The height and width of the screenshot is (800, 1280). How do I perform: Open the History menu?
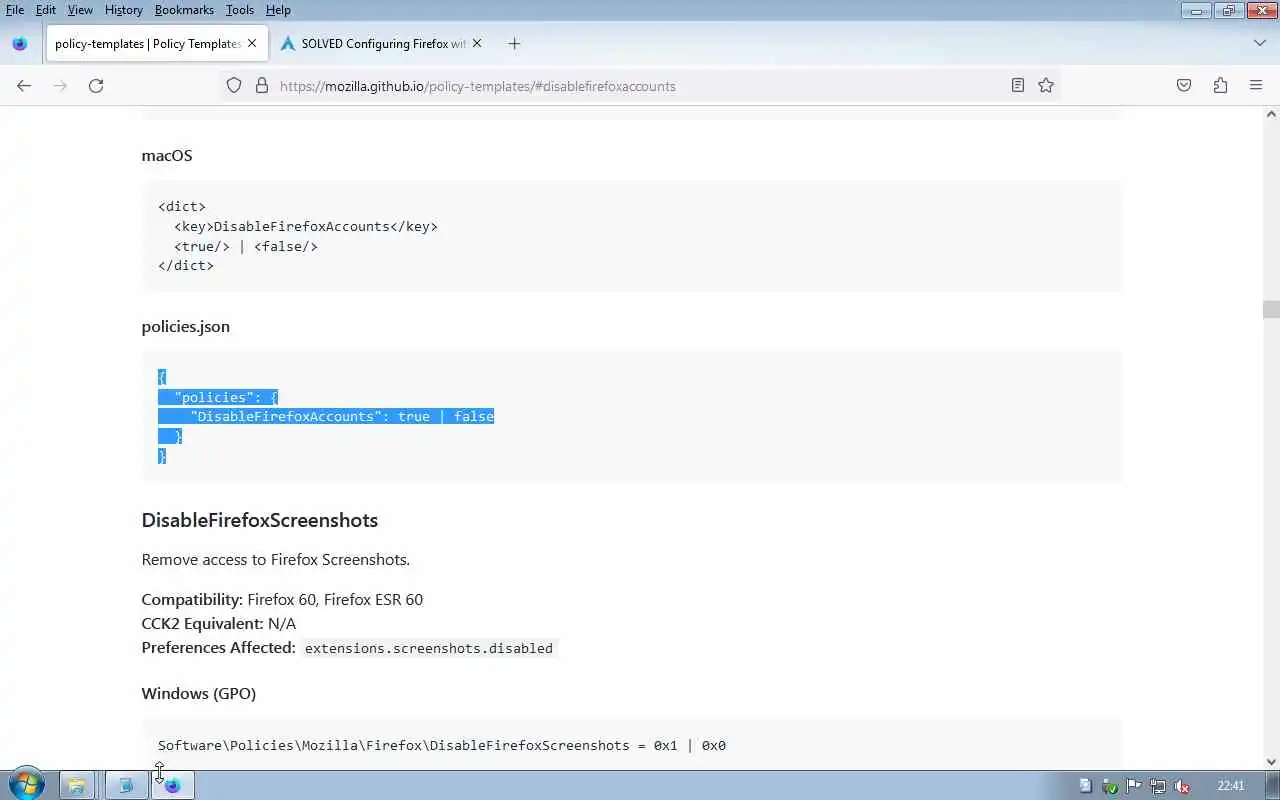pyautogui.click(x=123, y=10)
